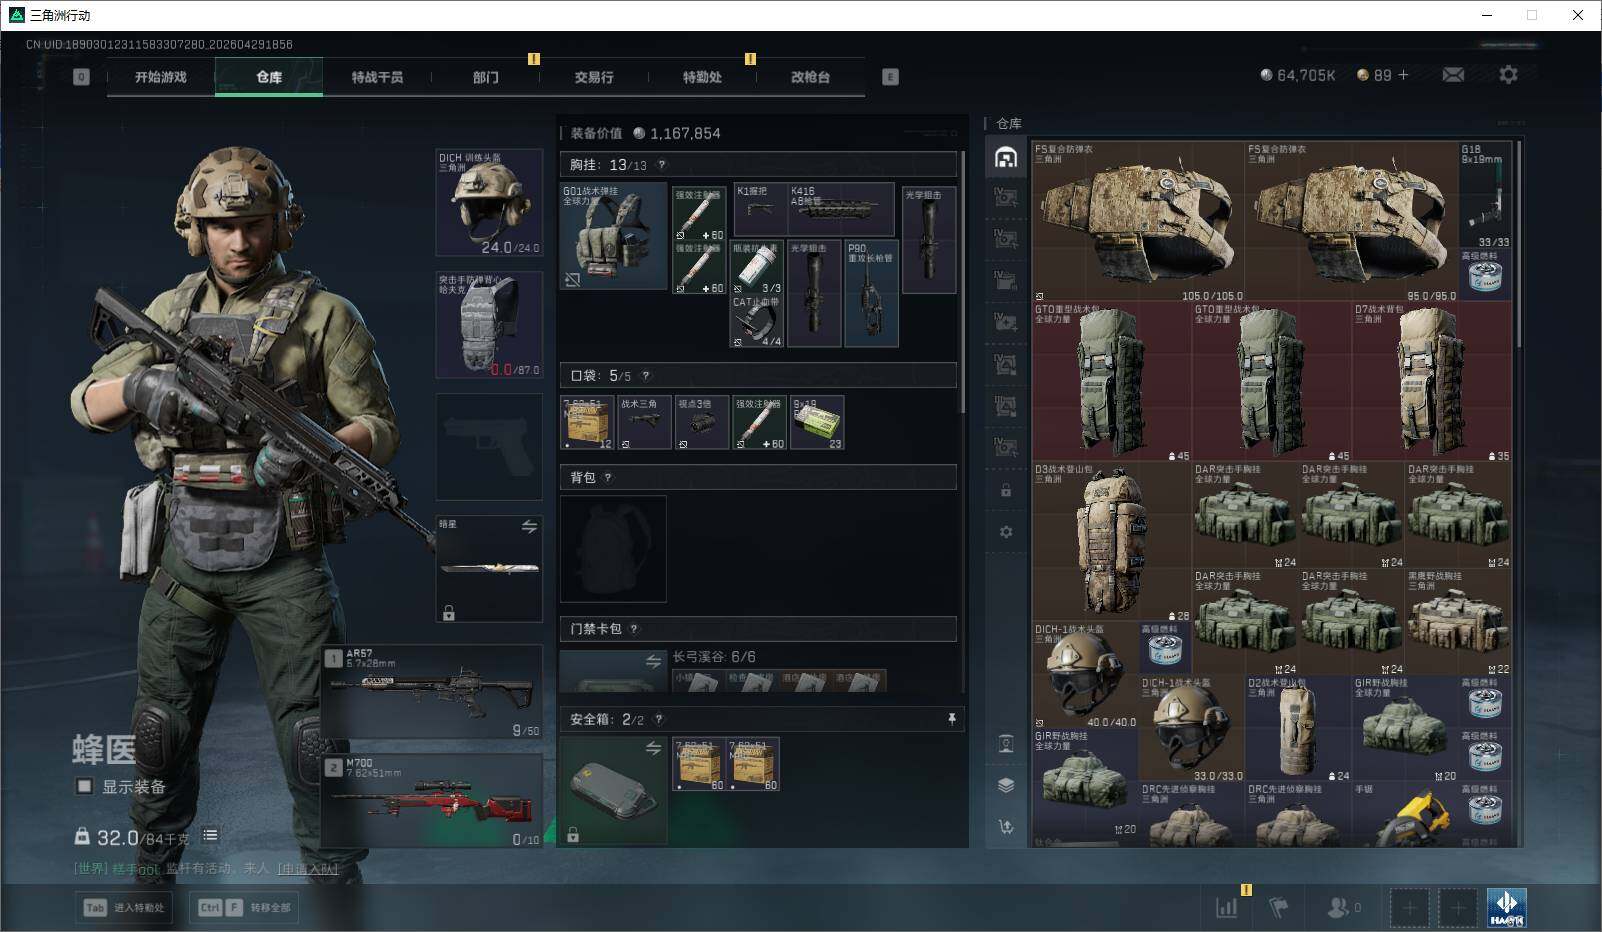The height and width of the screenshot is (932, 1602).
Task: Open the 部门 tab
Action: 486,77
